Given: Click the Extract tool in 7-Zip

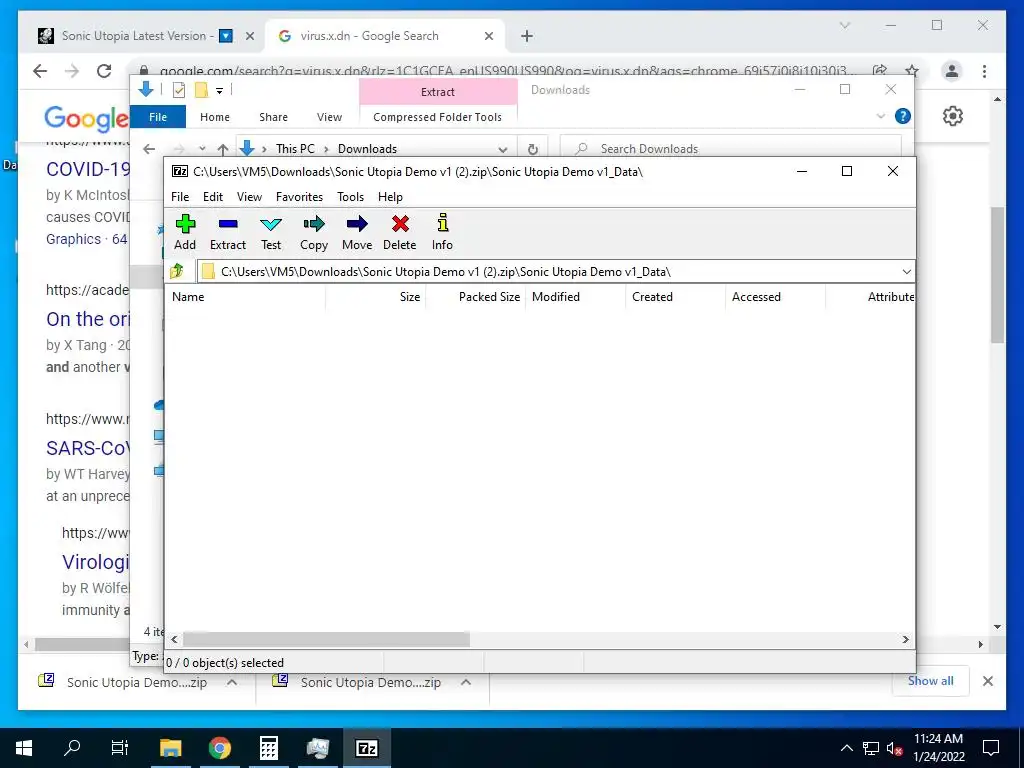Looking at the screenshot, I should (x=228, y=232).
